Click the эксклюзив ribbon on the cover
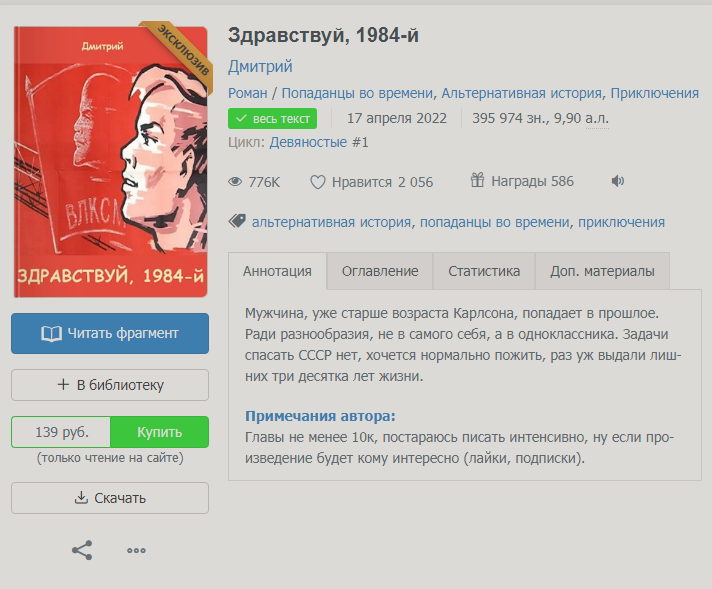 coord(182,50)
